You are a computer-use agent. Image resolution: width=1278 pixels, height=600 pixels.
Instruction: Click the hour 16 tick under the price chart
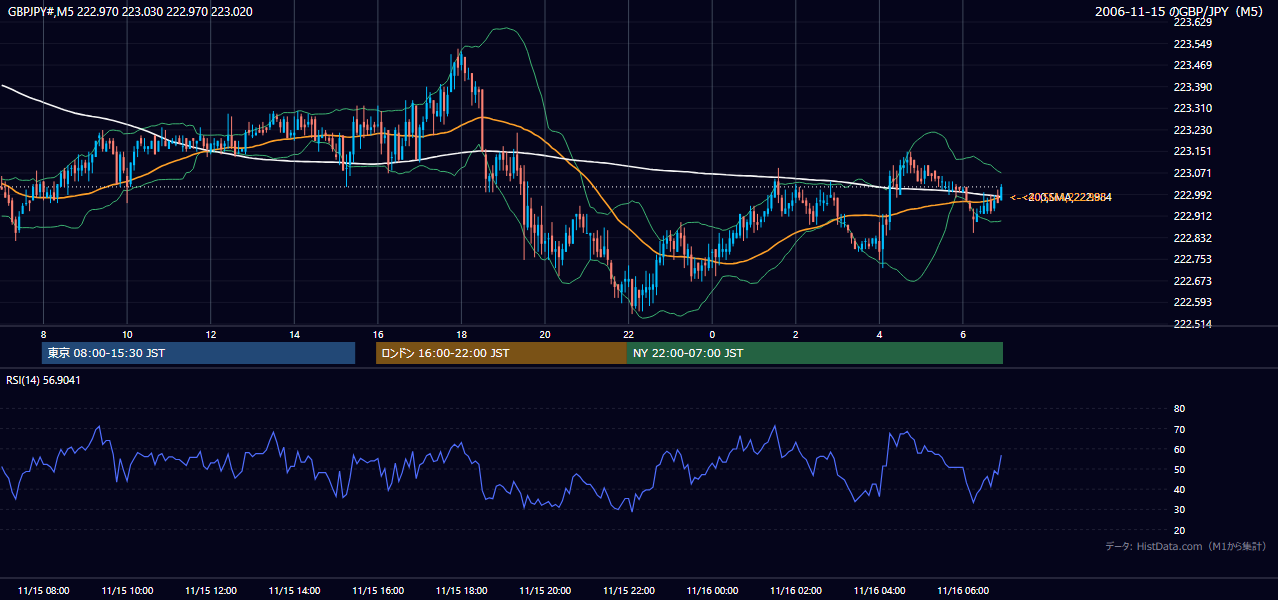coord(377,333)
